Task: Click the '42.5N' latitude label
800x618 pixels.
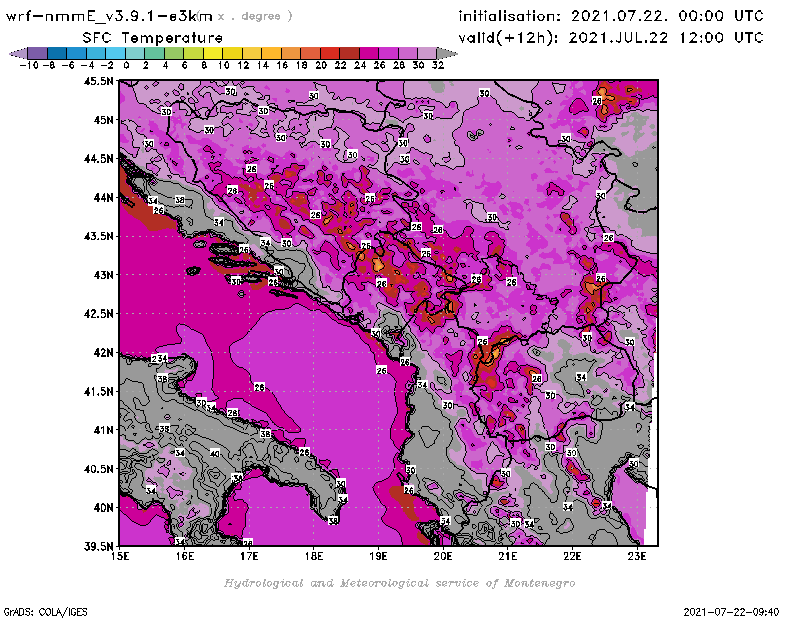Action: tap(99, 314)
